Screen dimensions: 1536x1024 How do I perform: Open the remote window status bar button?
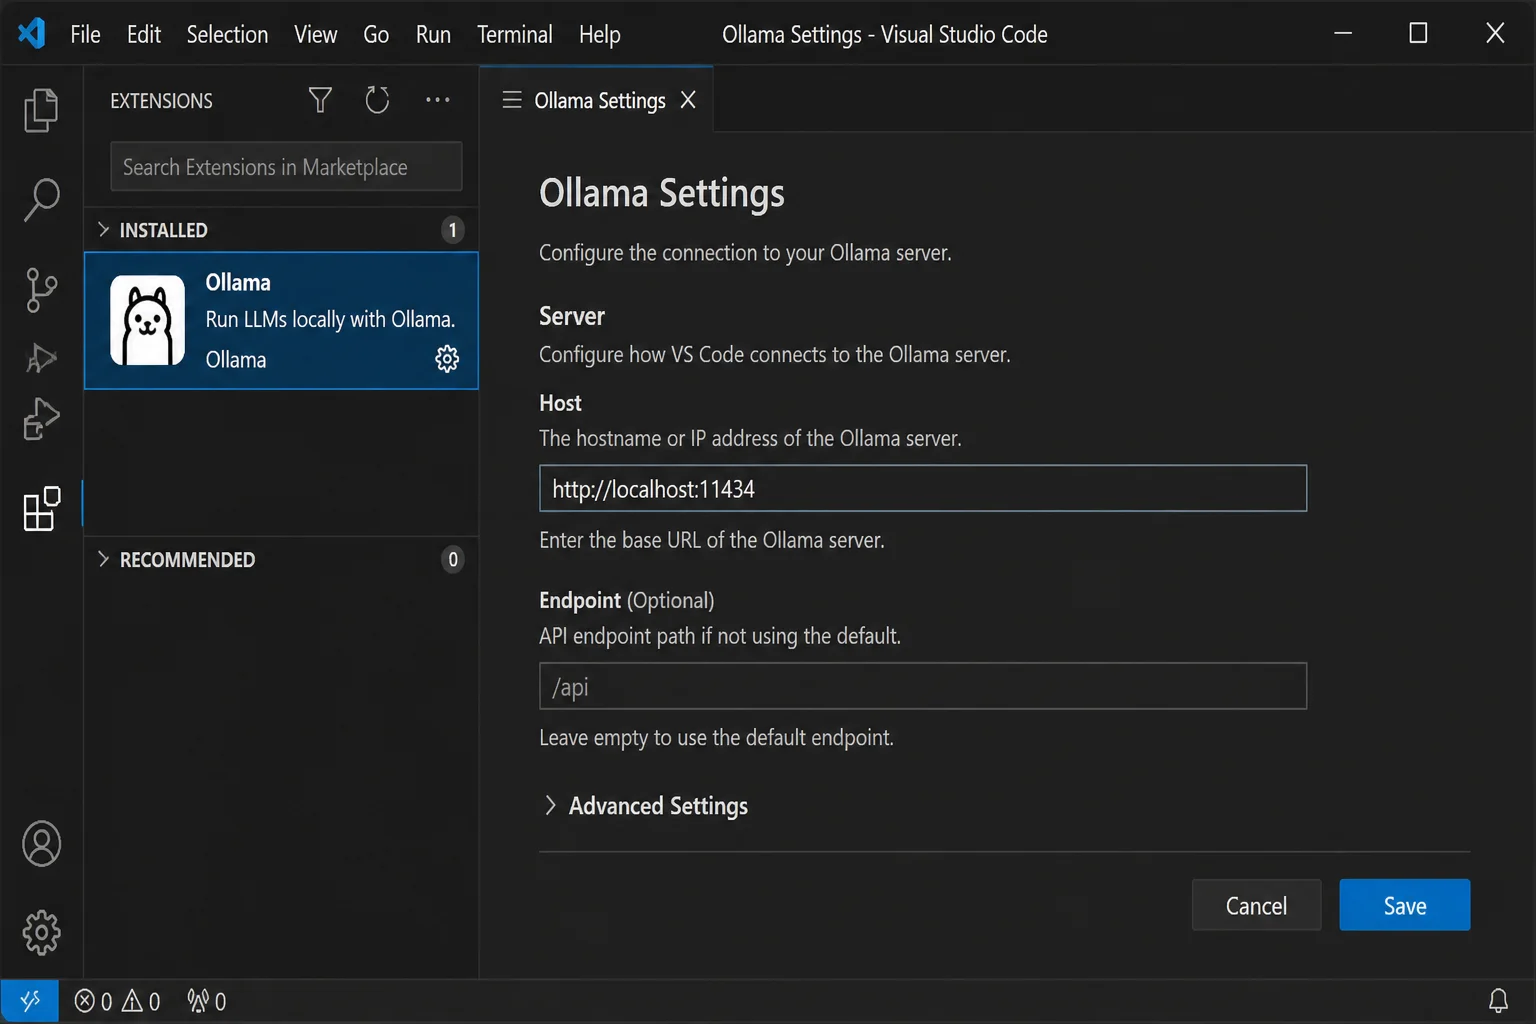click(x=29, y=1001)
